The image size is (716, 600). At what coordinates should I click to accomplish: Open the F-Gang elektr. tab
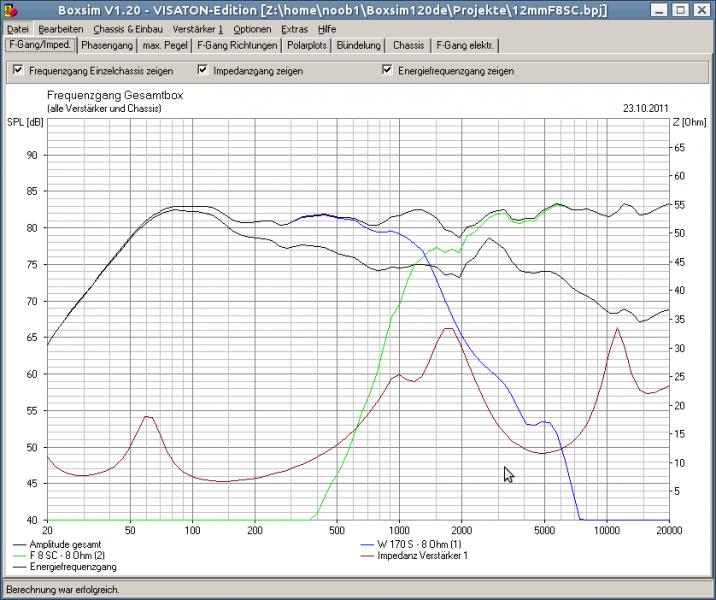464,46
